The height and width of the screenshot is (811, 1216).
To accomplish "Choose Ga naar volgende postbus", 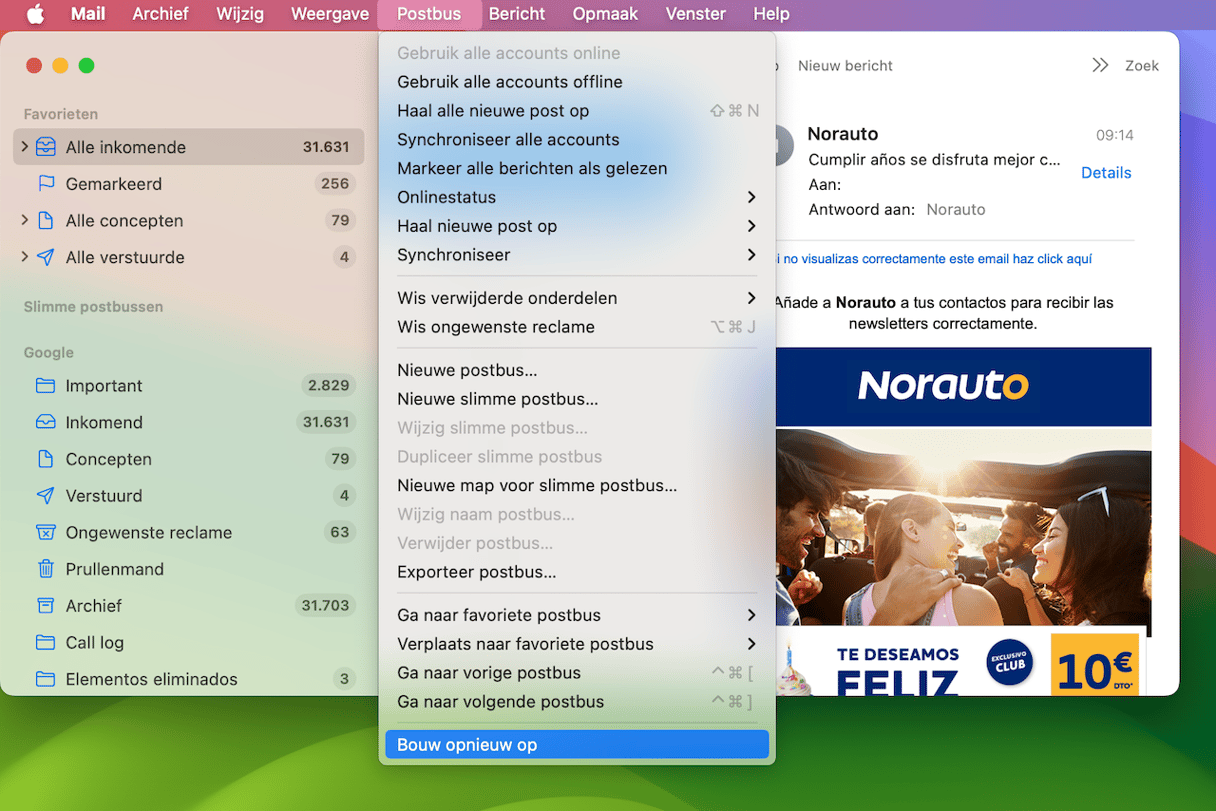I will (577, 702).
